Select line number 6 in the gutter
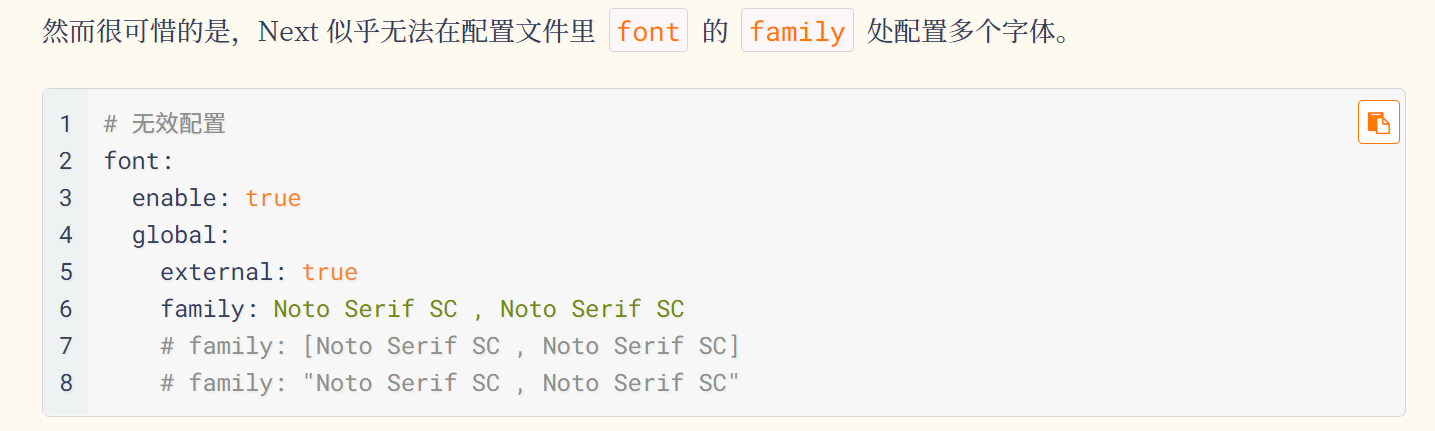 coord(66,309)
